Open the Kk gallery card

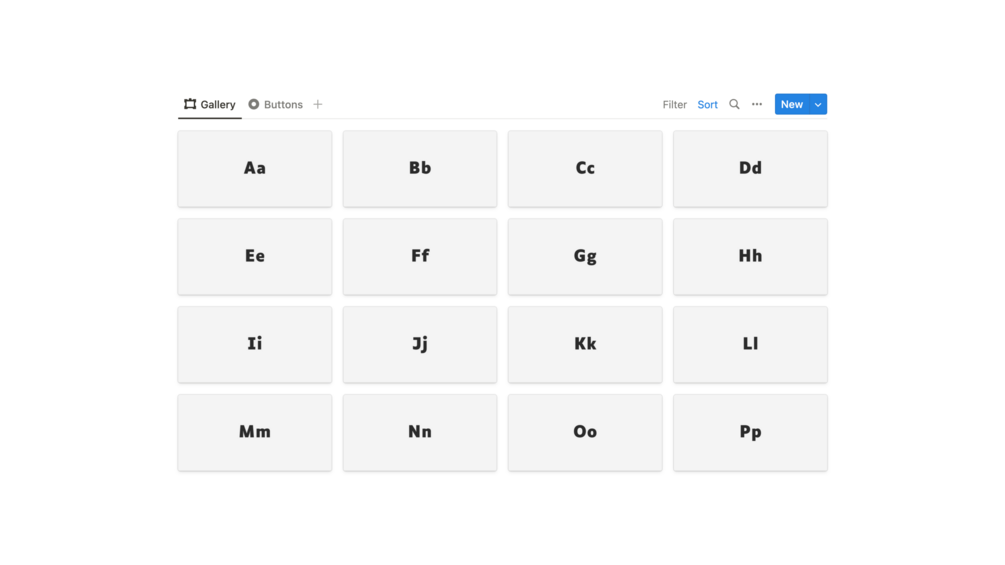585,344
